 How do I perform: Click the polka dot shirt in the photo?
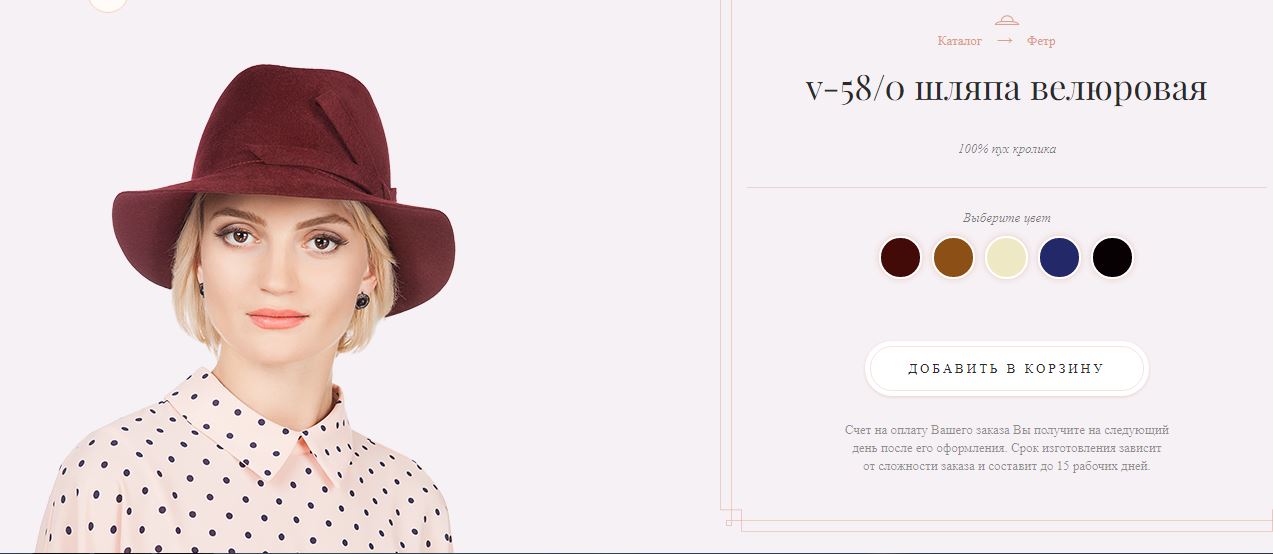(250, 470)
